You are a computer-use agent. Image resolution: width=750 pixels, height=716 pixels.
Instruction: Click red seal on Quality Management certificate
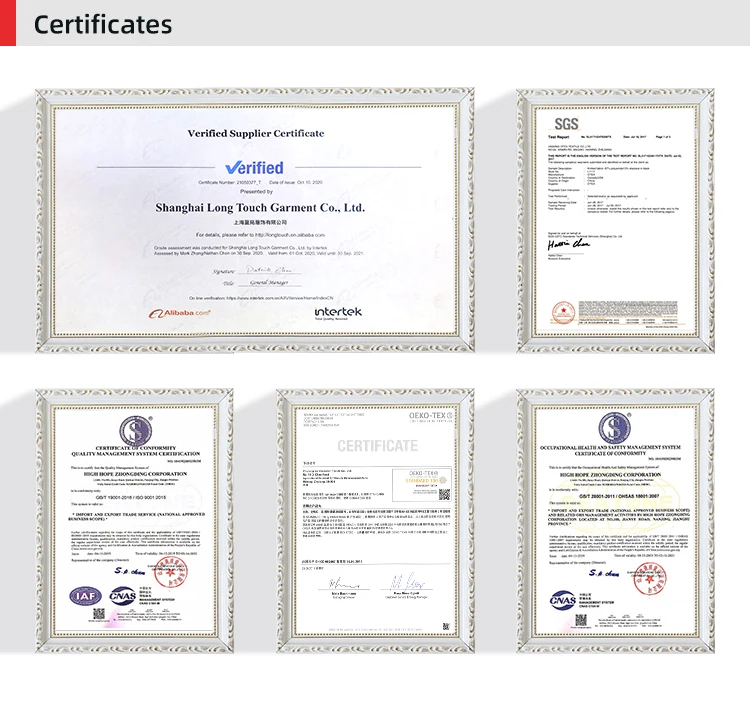(170, 573)
